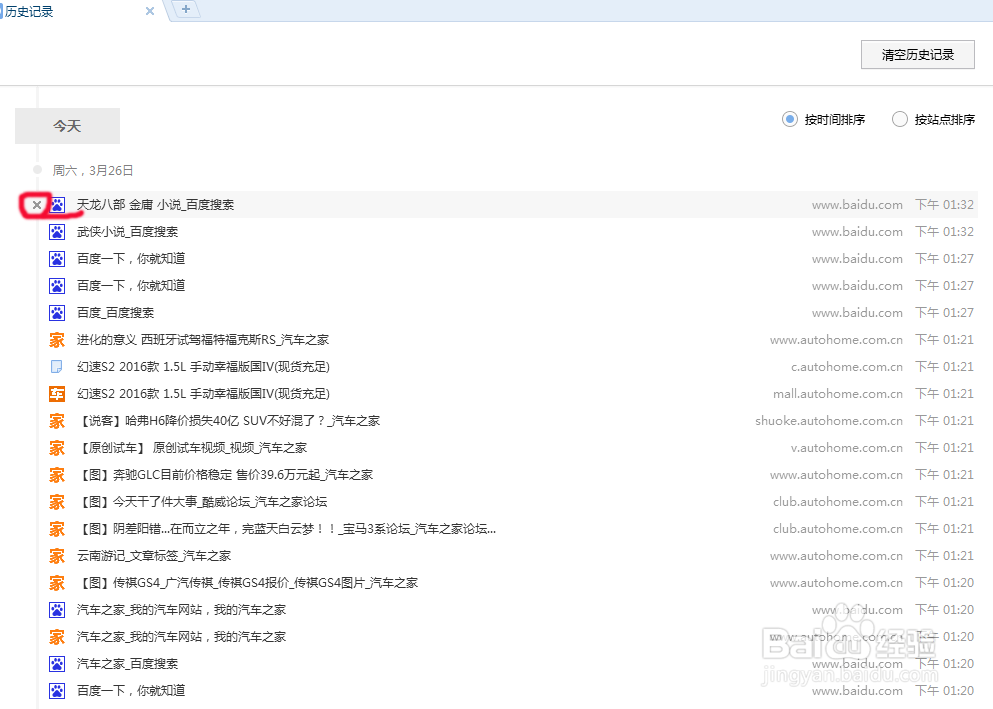Screen dimensions: 993x709
Task: Open 汽车之家_百度搜索 link
Action: click(127, 664)
